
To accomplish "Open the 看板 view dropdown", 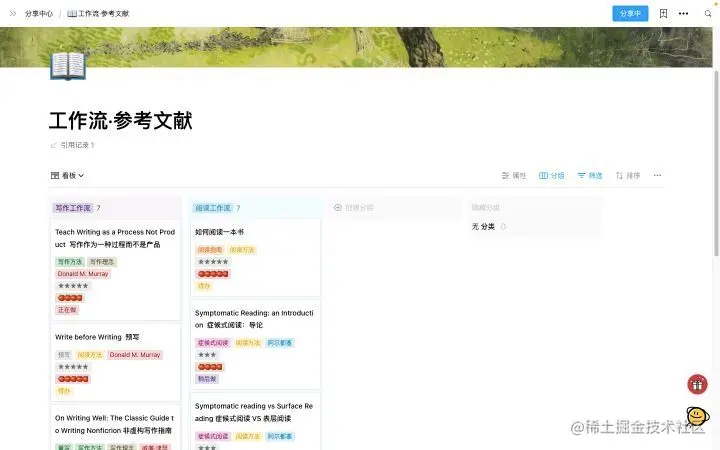I will pyautogui.click(x=68, y=175).
